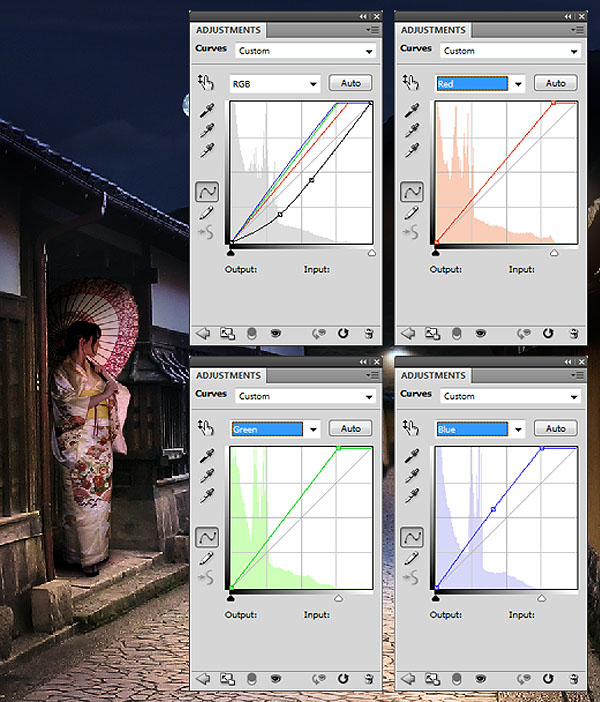600x702 pixels.
Task: Toggle layer visibility eye in Green panel
Action: [275, 679]
